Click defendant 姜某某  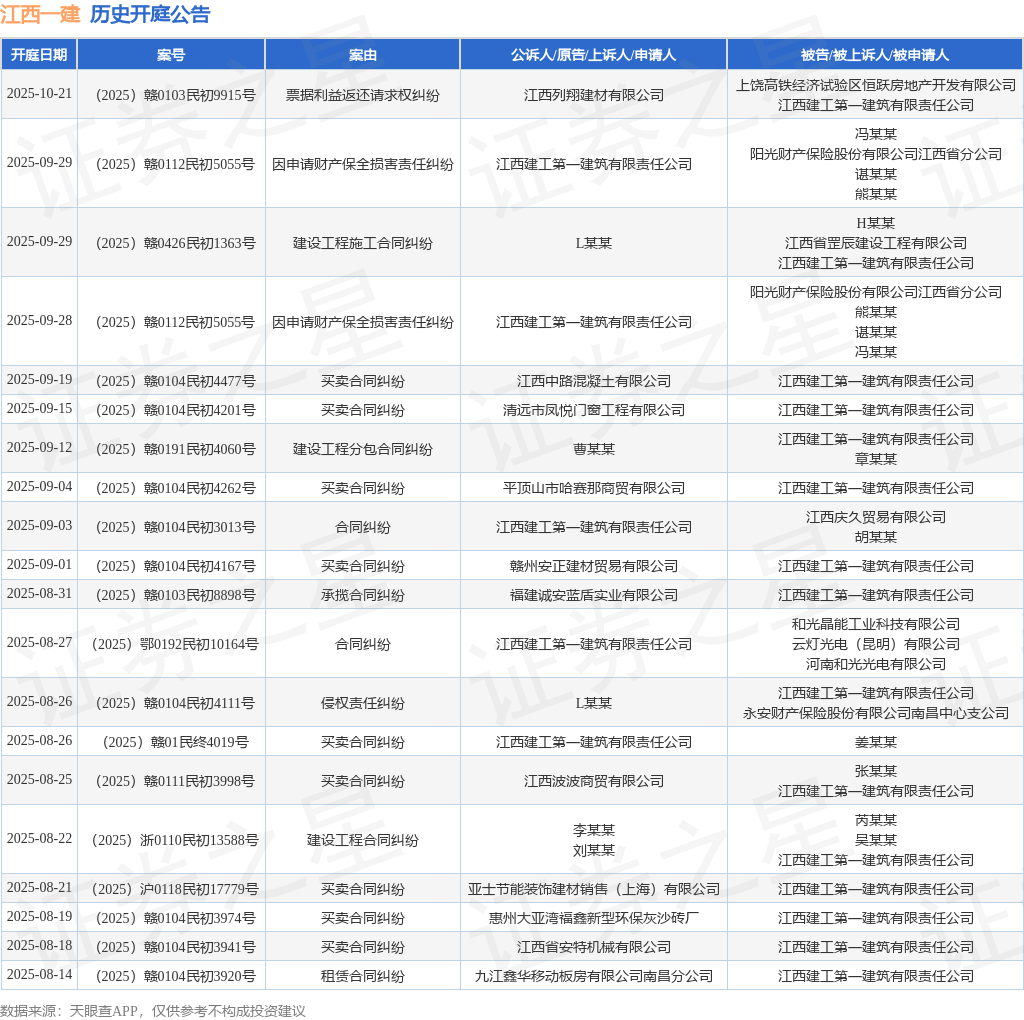(x=876, y=742)
